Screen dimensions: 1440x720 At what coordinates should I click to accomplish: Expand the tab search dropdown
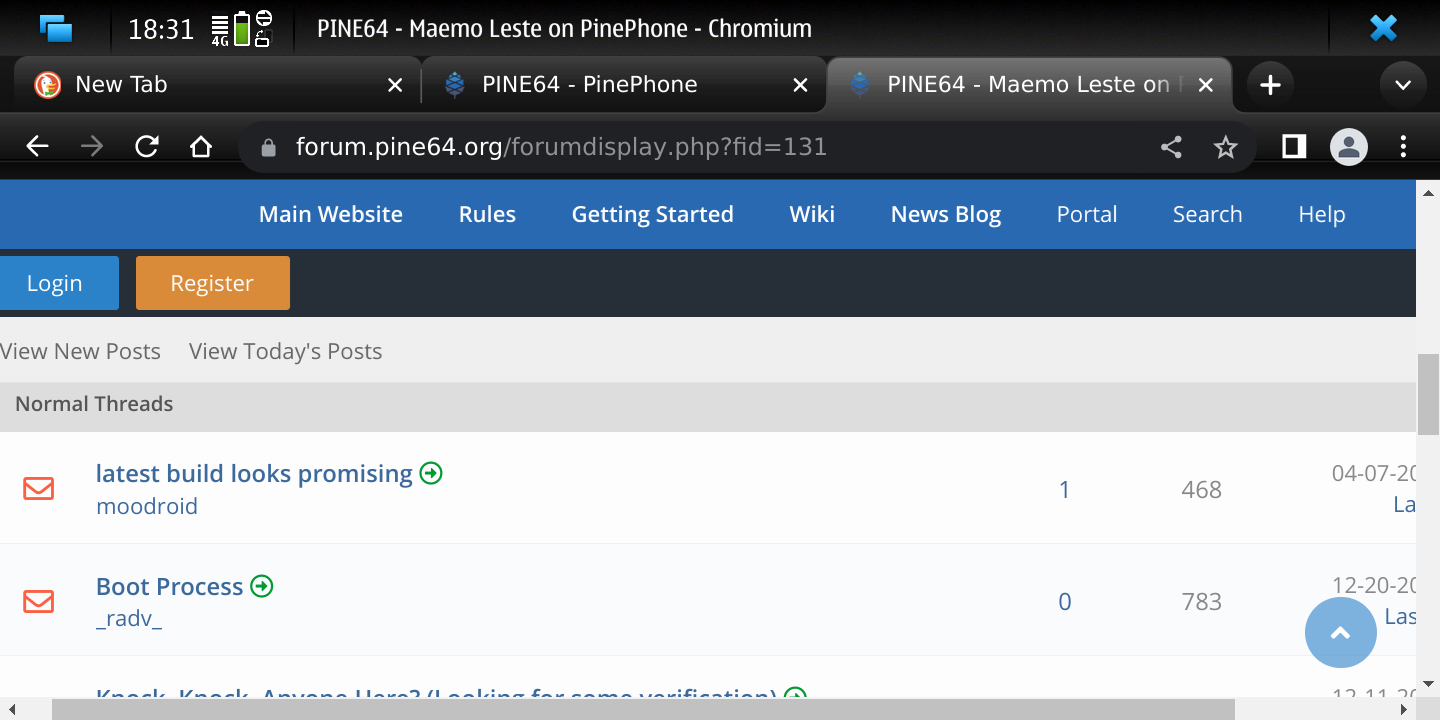1402,85
